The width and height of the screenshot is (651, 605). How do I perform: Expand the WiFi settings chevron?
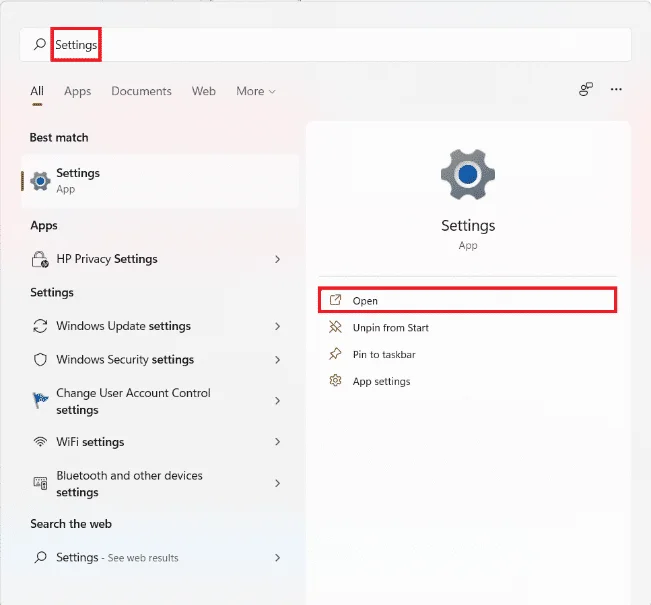pyautogui.click(x=277, y=442)
